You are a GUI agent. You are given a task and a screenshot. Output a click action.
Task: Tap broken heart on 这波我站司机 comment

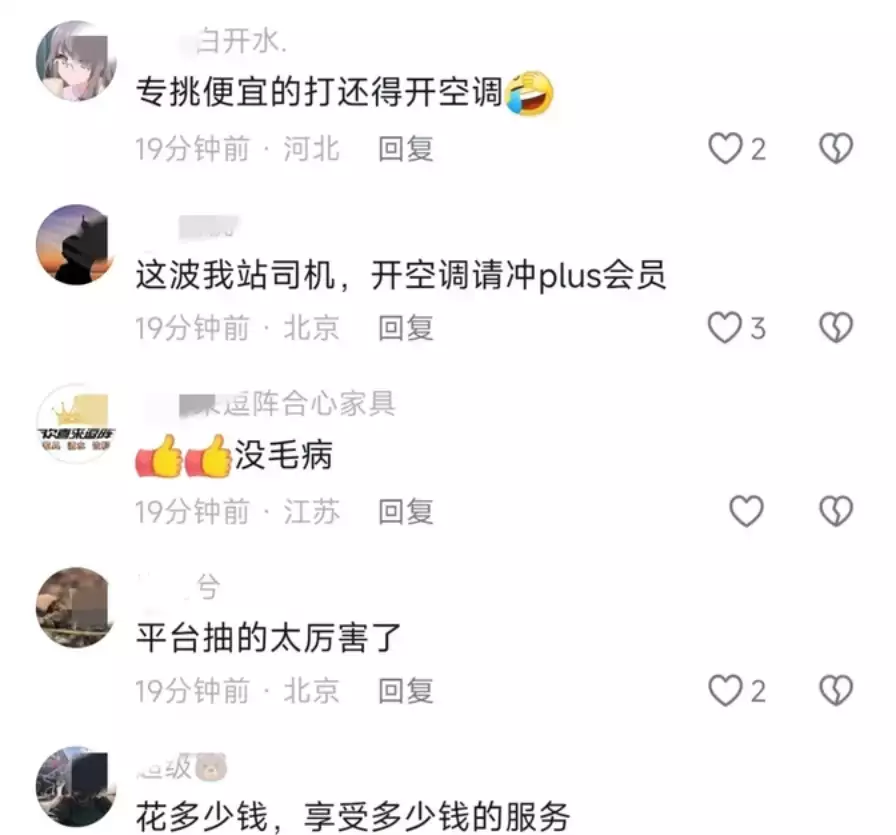pos(836,327)
